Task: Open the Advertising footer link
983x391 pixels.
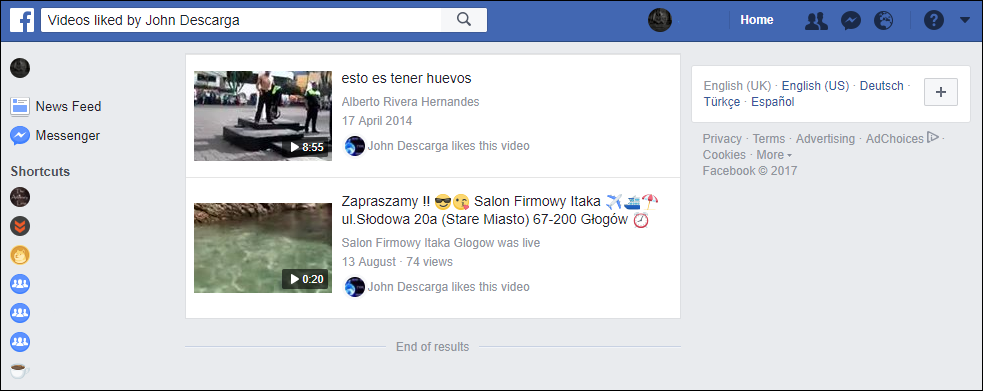Action: click(825, 138)
